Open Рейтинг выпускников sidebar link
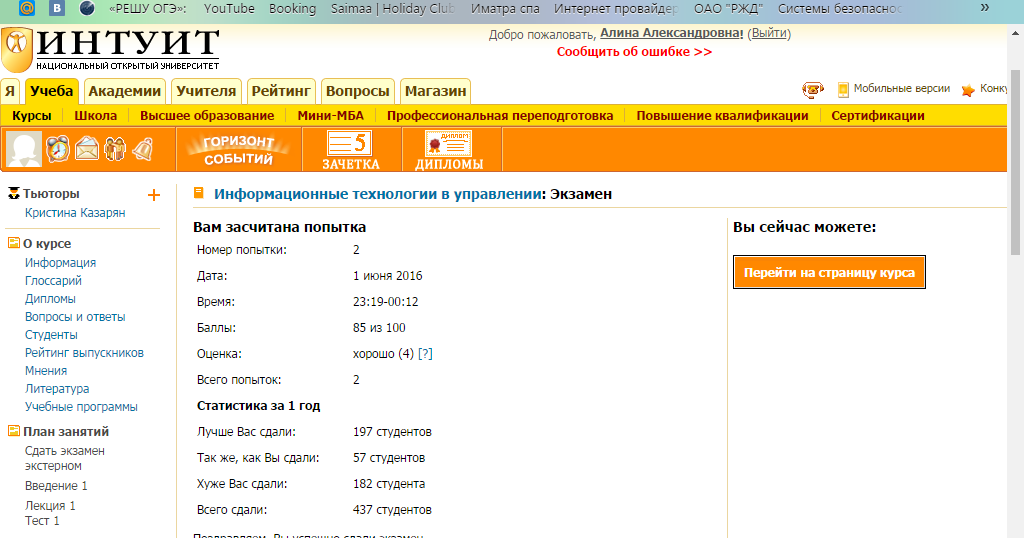 (x=84, y=353)
